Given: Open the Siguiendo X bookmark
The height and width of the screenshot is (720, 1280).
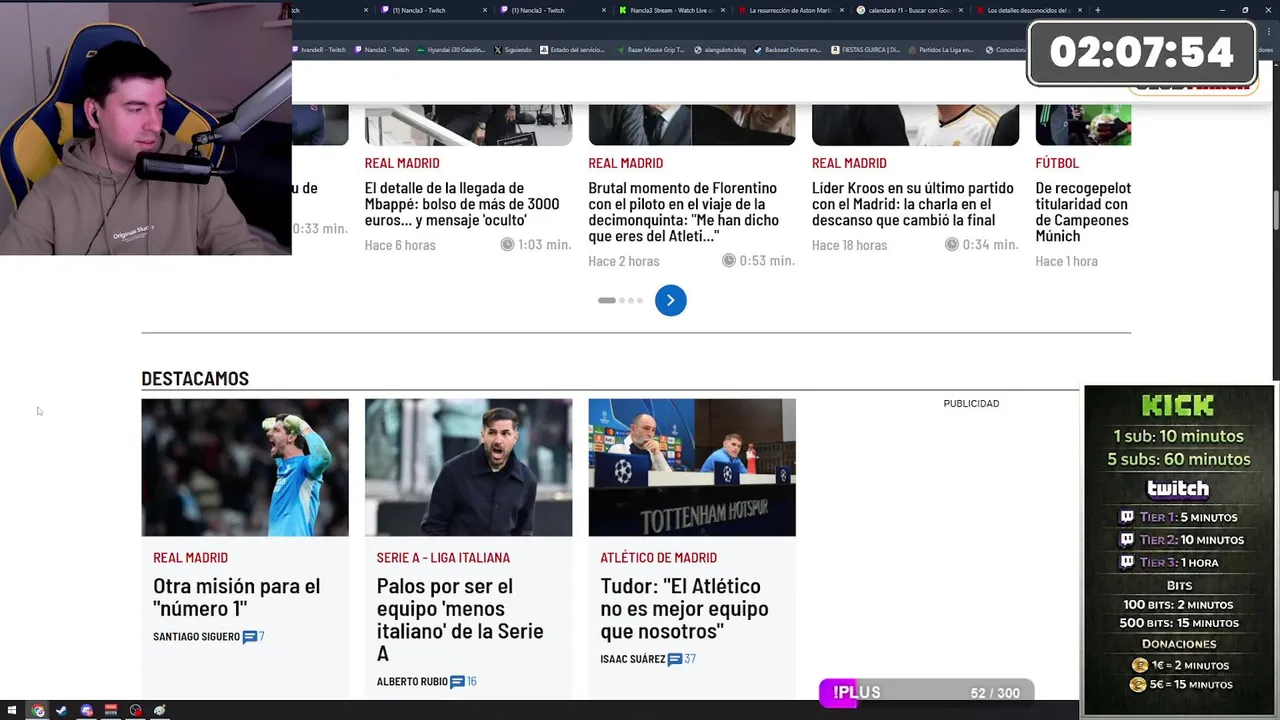Looking at the screenshot, I should (x=513, y=49).
